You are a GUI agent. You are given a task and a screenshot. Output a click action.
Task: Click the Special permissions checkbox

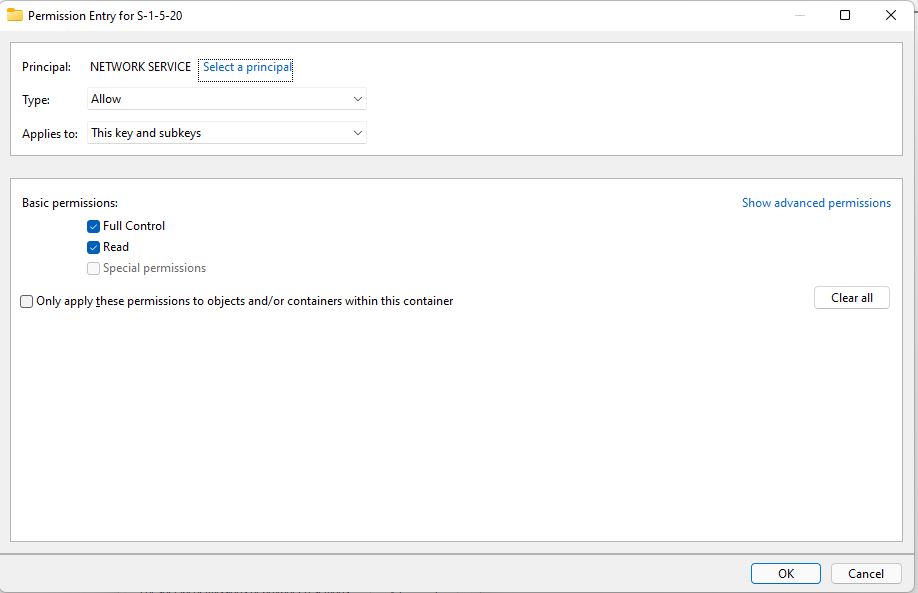click(94, 268)
